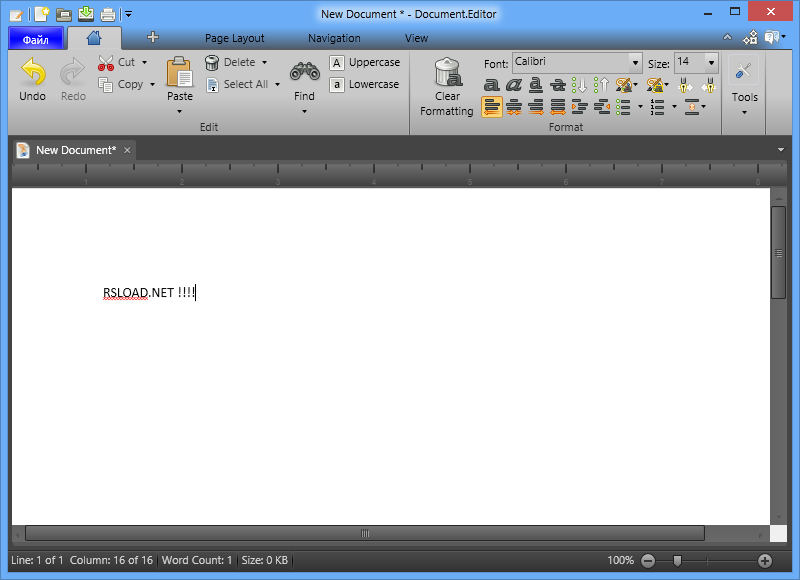Click the Cut scissors icon

click(x=106, y=63)
